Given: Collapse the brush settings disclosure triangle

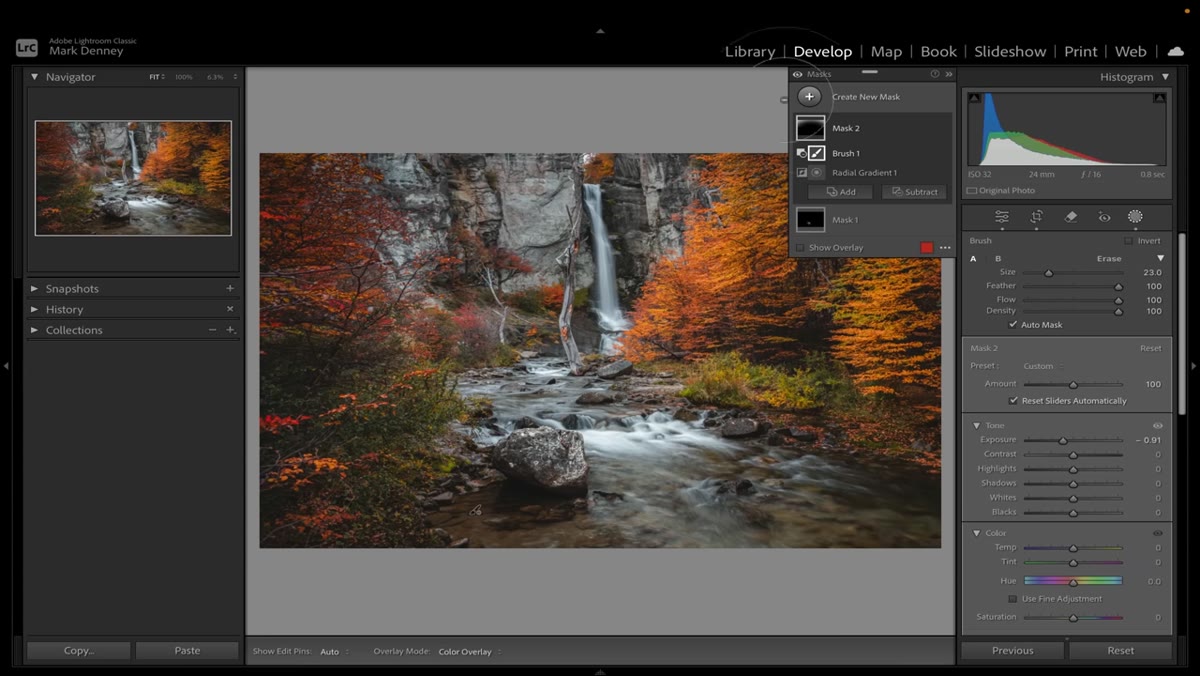Looking at the screenshot, I should click(x=1160, y=259).
